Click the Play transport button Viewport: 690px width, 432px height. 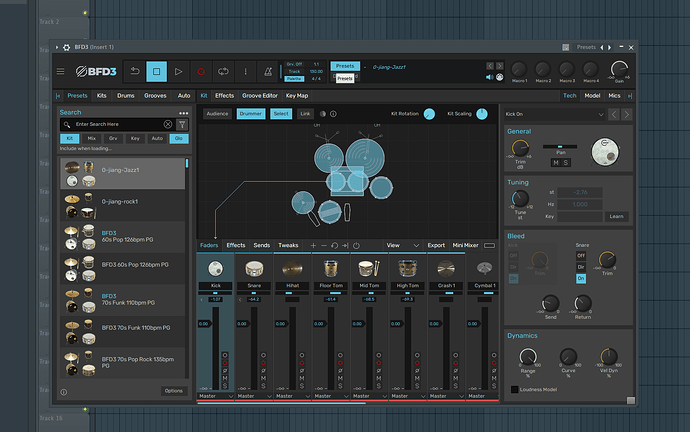(x=179, y=71)
